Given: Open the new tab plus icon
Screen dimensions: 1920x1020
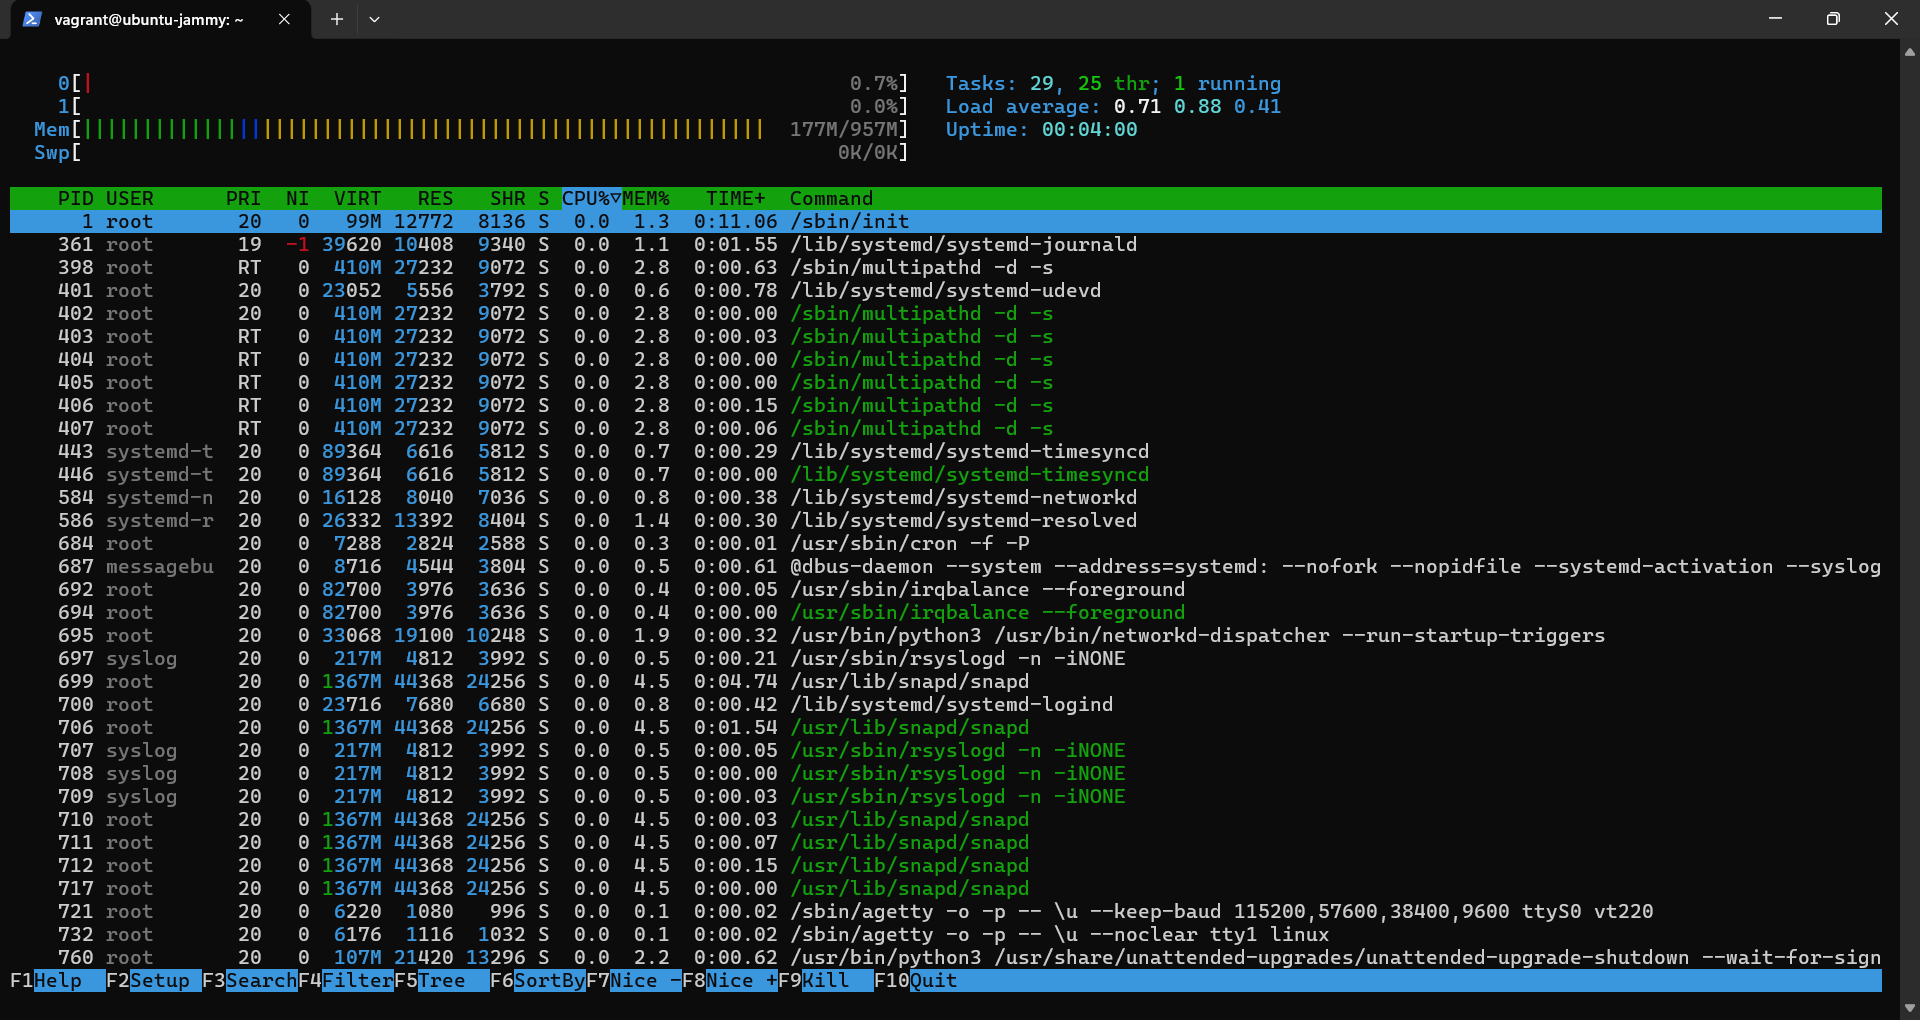Looking at the screenshot, I should pos(336,19).
